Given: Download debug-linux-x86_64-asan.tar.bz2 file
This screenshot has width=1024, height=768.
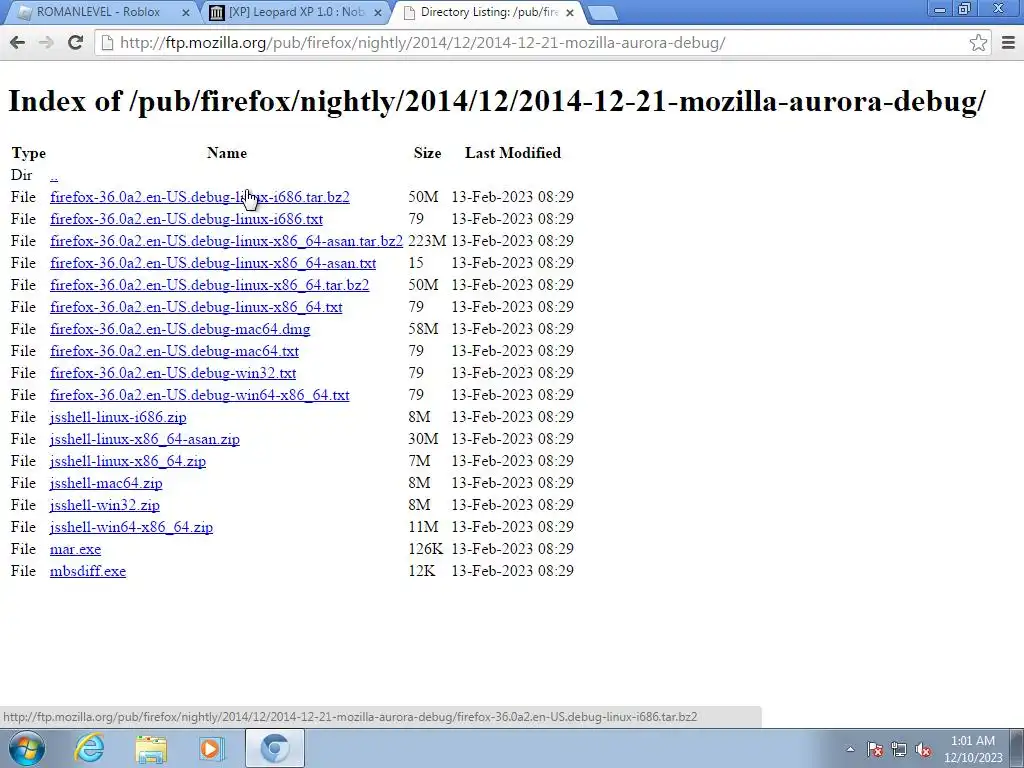Looking at the screenshot, I should click(226, 241).
